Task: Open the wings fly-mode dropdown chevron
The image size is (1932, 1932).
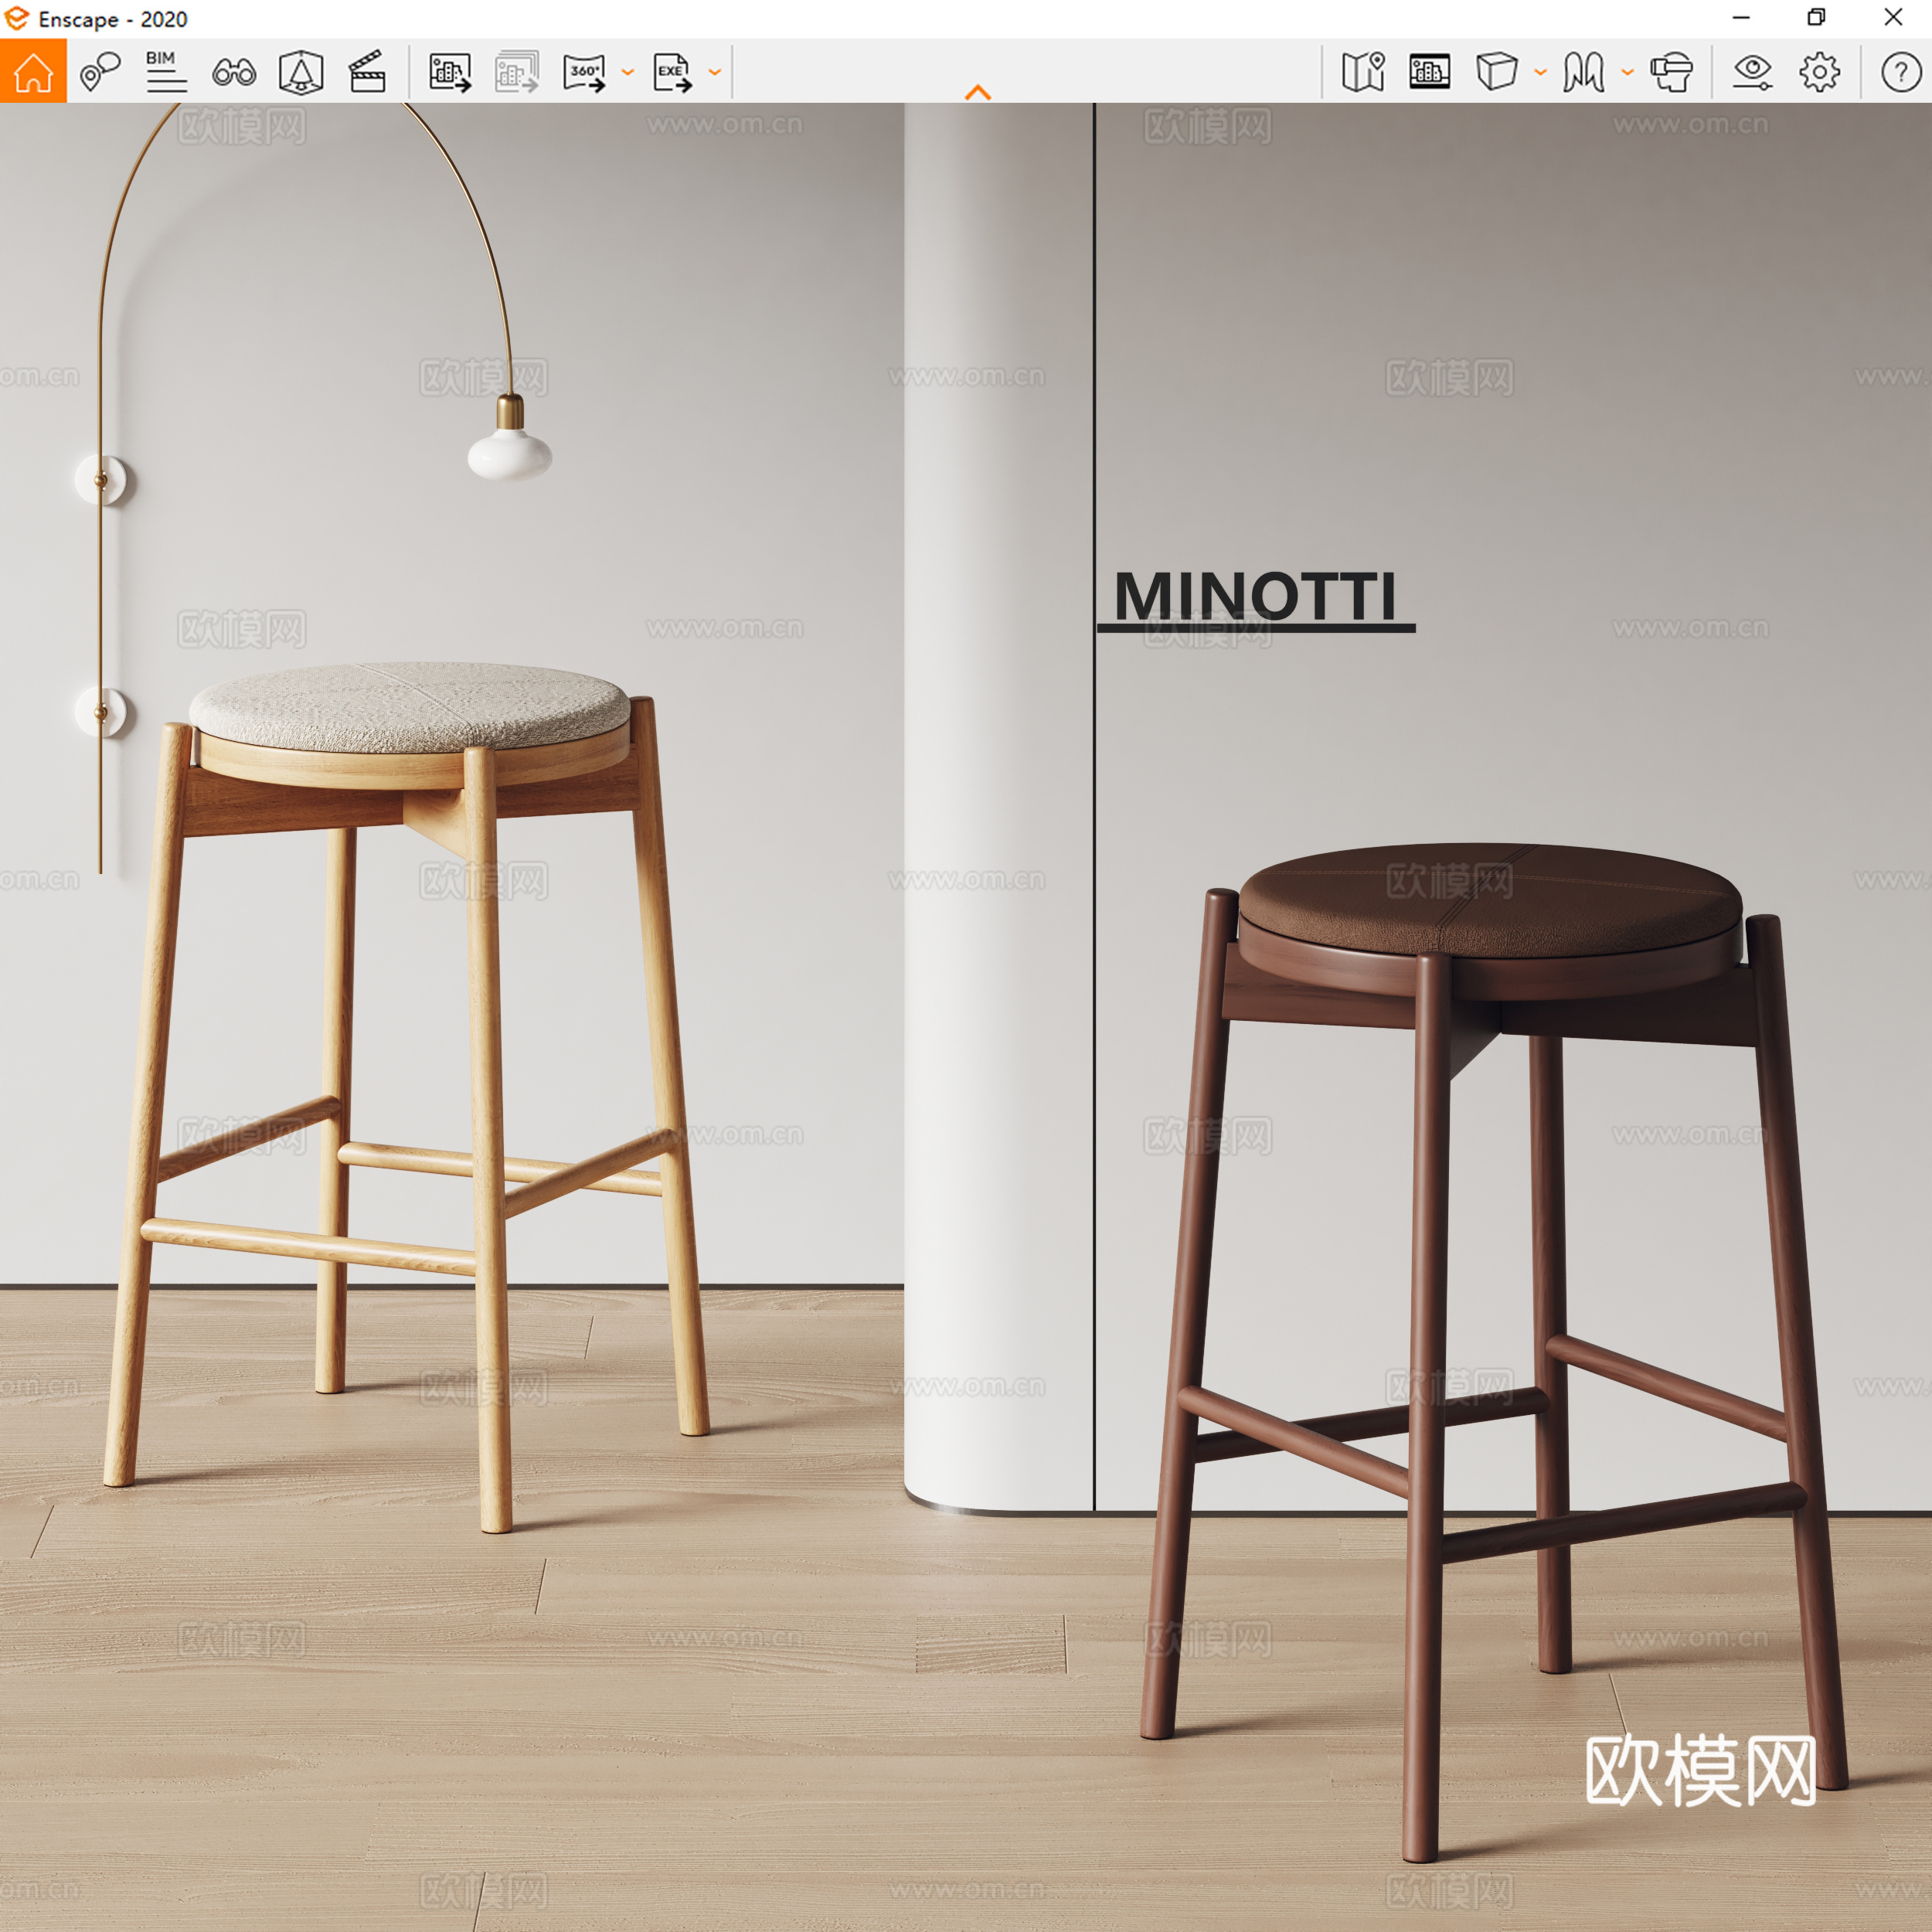Action: (x=1630, y=72)
